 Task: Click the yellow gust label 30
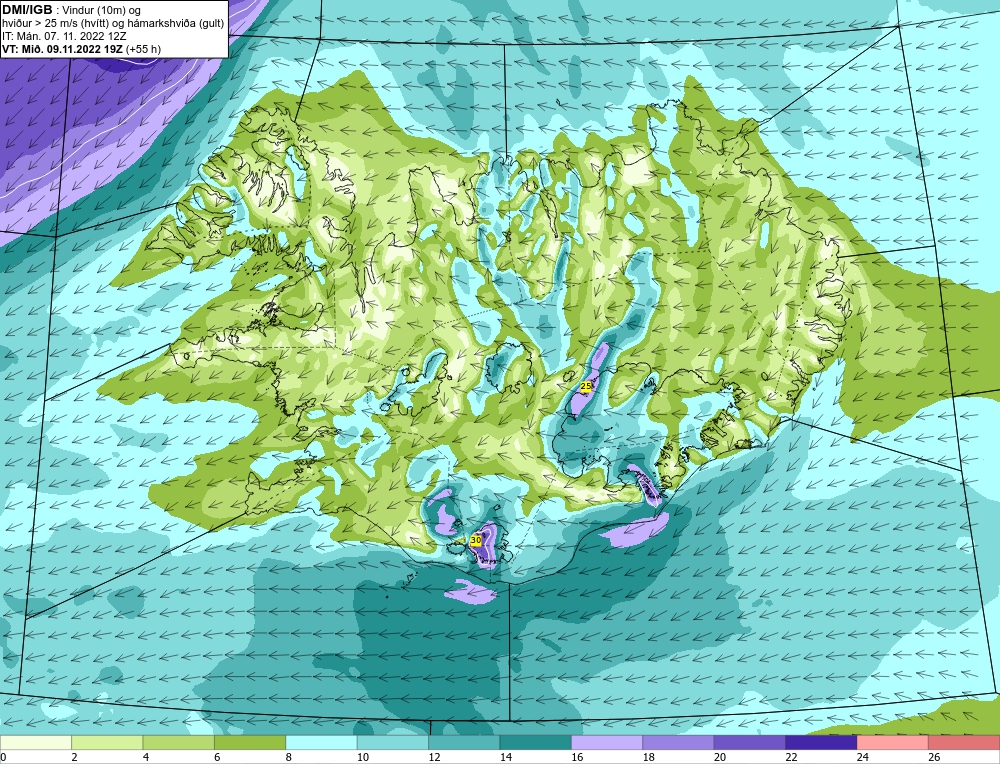476,540
